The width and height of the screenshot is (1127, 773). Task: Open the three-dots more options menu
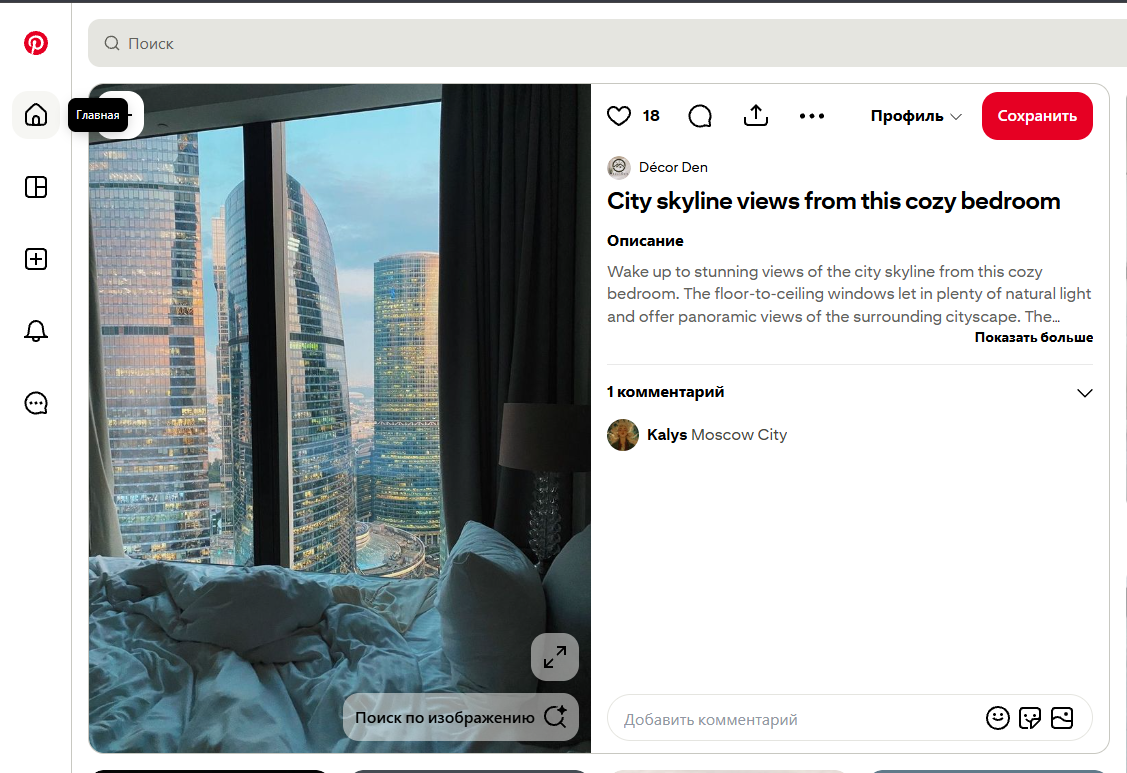coord(812,116)
